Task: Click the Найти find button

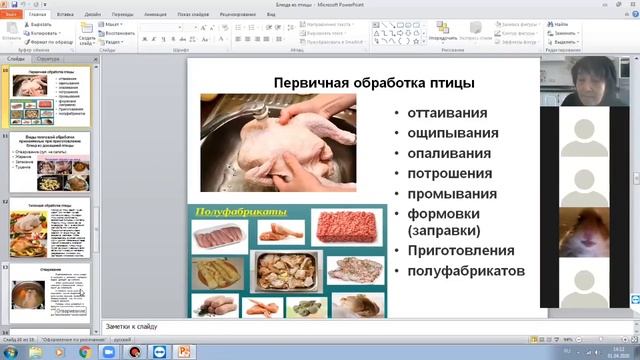Action: (558, 24)
